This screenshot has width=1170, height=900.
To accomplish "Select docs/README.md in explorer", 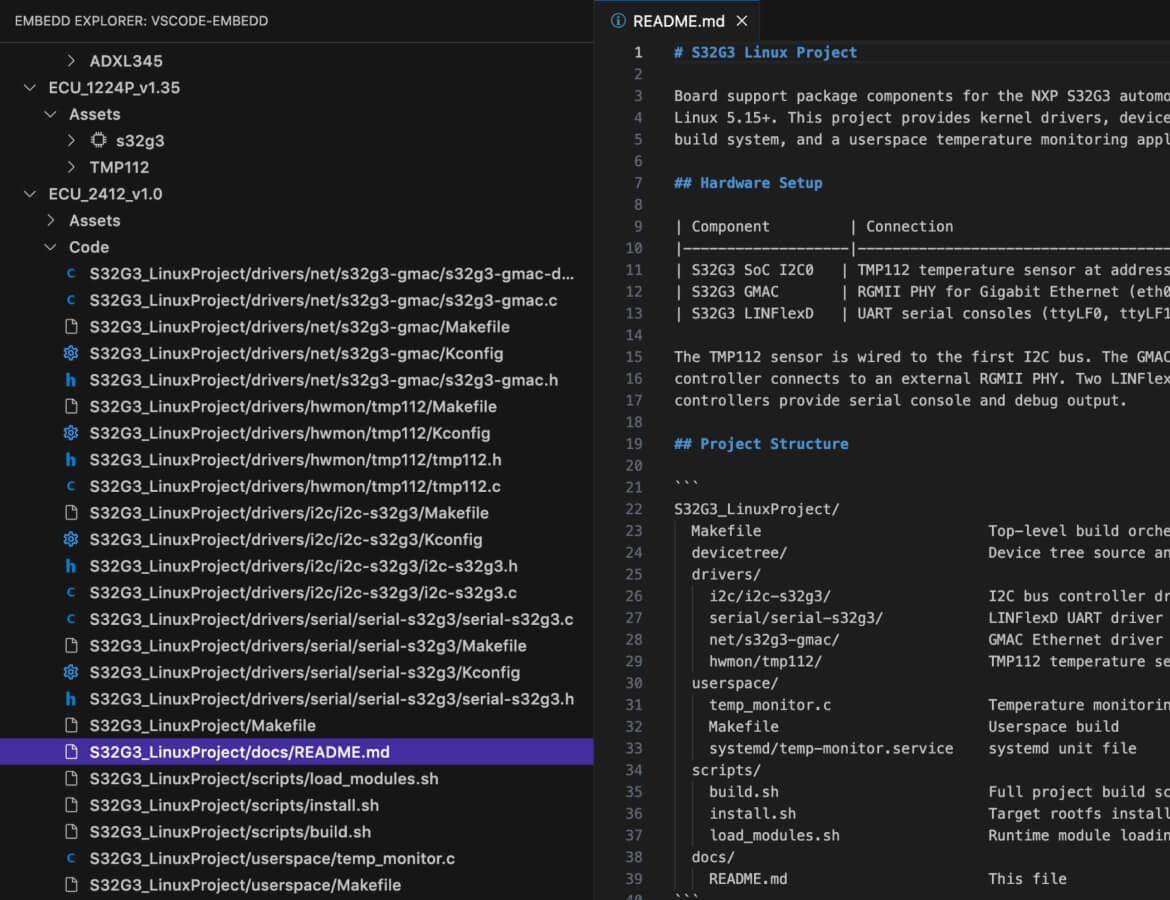I will point(296,752).
